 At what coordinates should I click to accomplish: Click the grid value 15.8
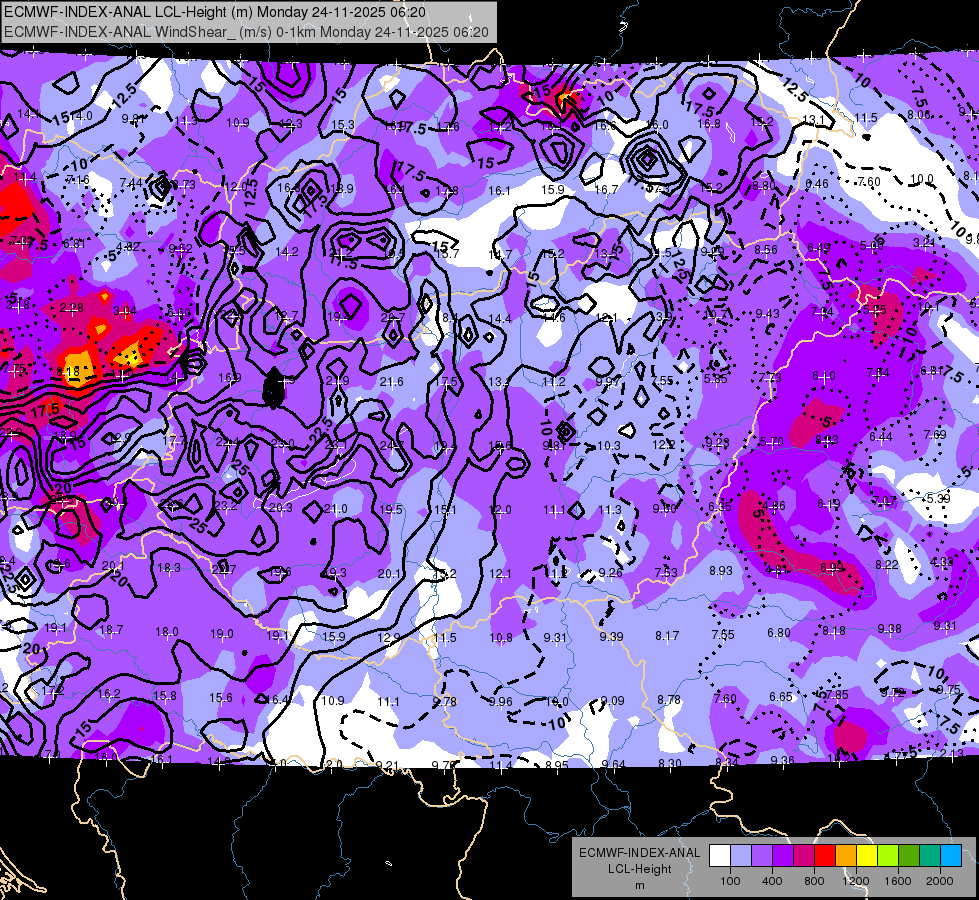pyautogui.click(x=165, y=696)
